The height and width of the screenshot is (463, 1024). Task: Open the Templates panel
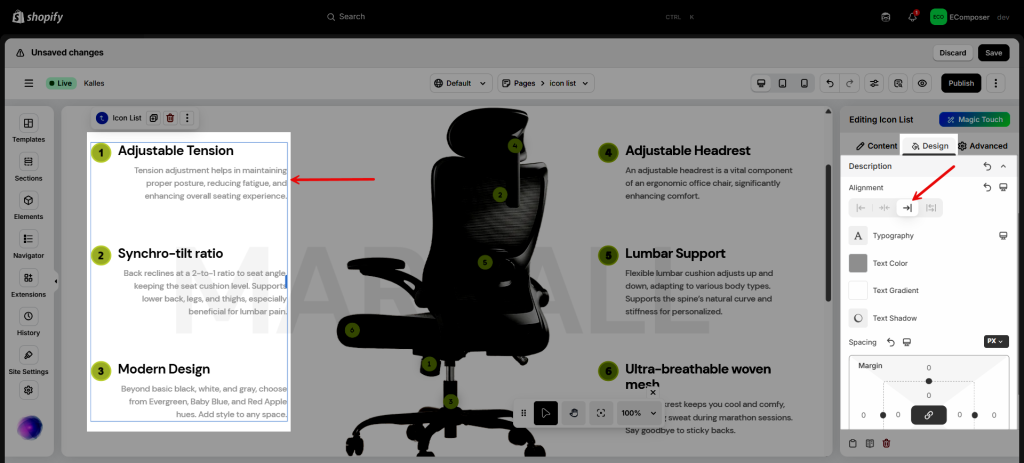pos(28,129)
